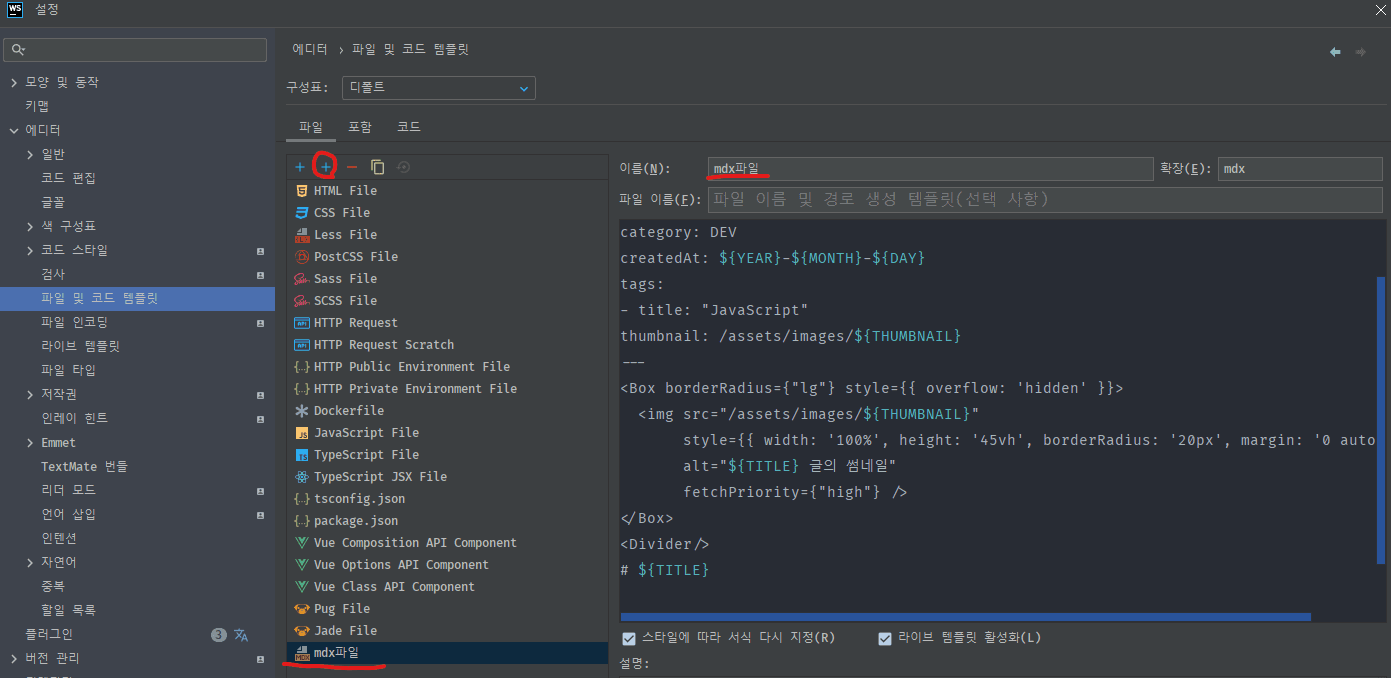This screenshot has width=1391, height=678.
Task: Click the Create Child Template icon
Action: 325,167
